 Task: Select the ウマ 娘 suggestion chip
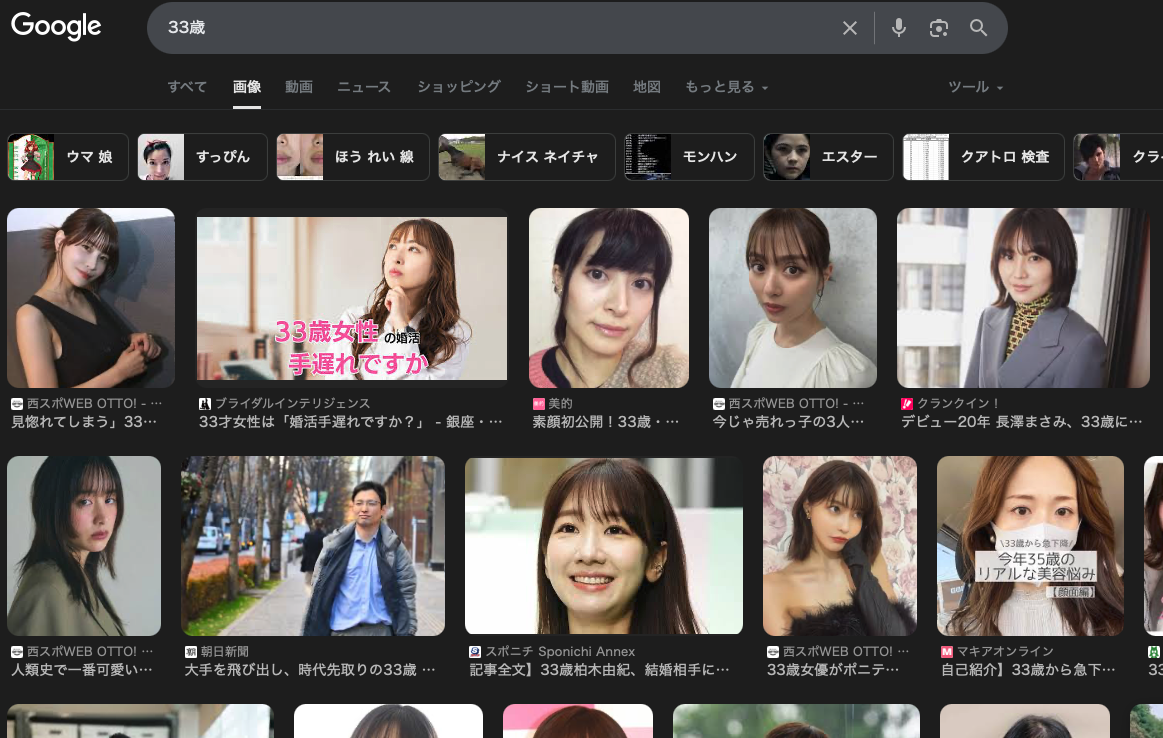tap(67, 157)
